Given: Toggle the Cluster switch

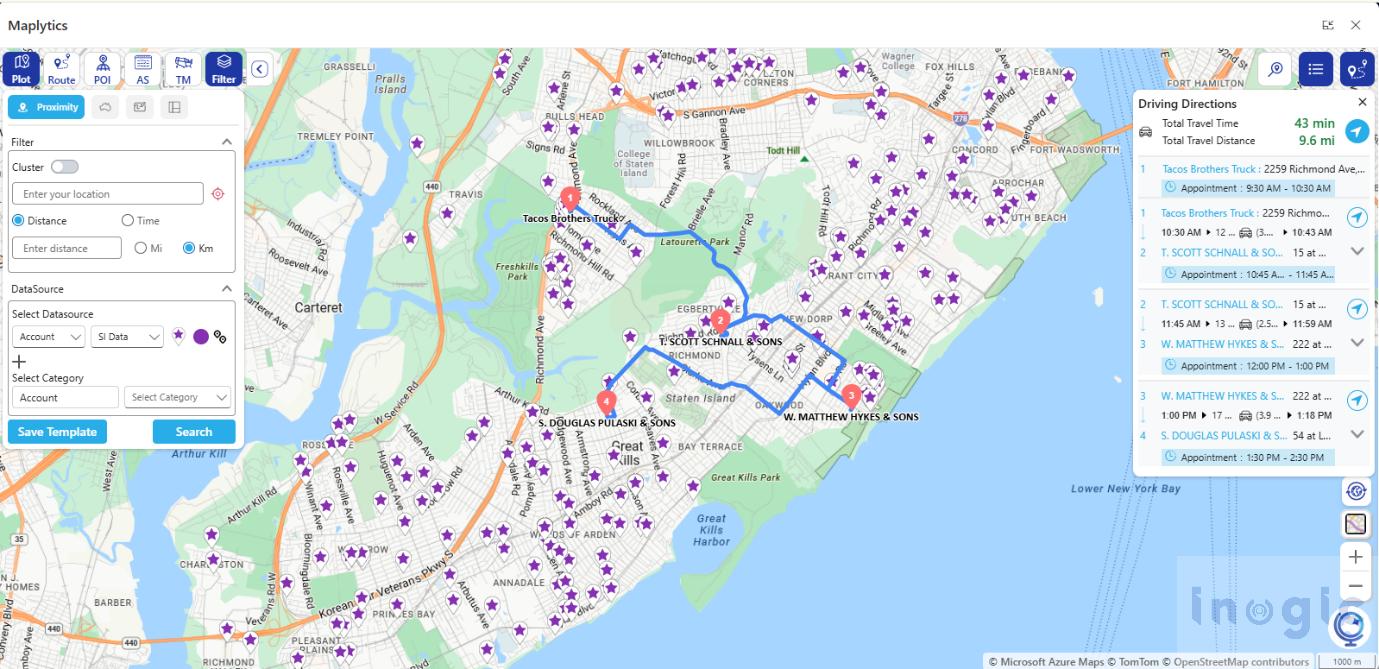Looking at the screenshot, I should tap(65, 167).
